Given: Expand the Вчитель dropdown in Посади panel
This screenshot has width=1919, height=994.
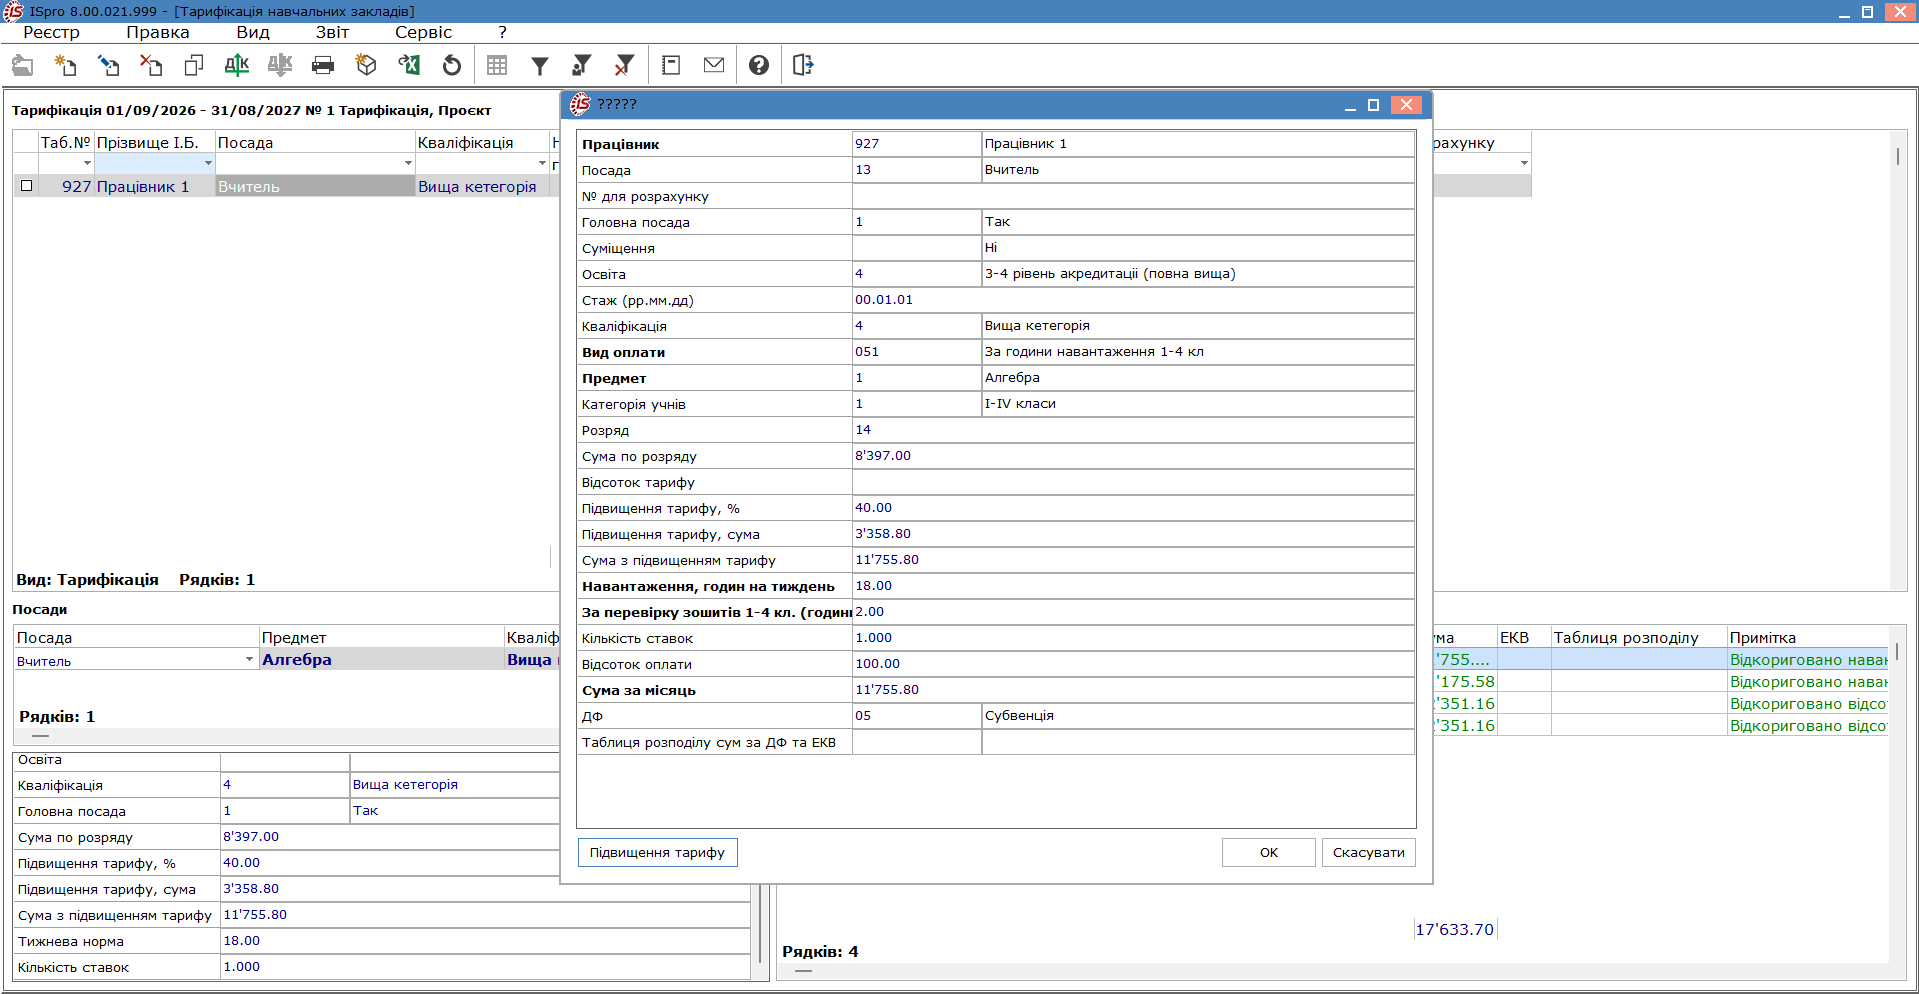Looking at the screenshot, I should (x=249, y=660).
